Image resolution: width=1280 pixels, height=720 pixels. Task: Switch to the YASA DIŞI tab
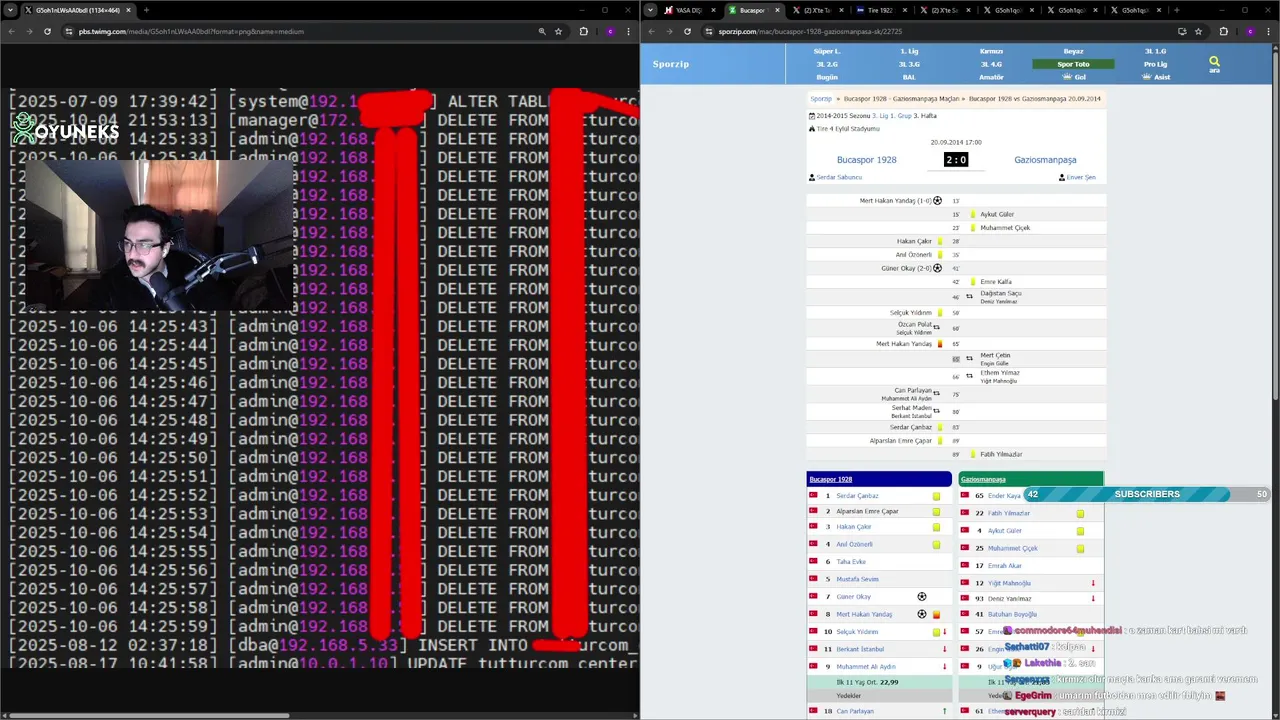point(690,10)
